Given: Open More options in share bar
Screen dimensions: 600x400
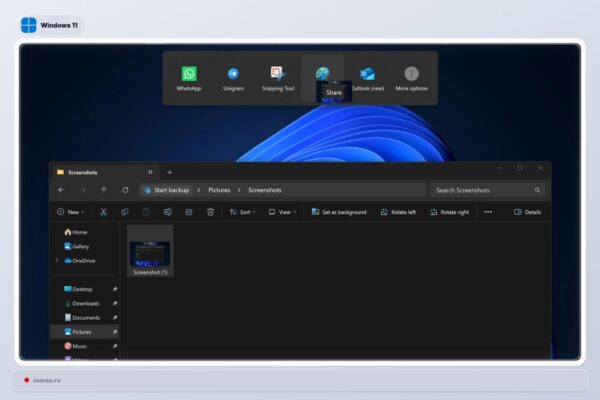Looking at the screenshot, I should (411, 78).
